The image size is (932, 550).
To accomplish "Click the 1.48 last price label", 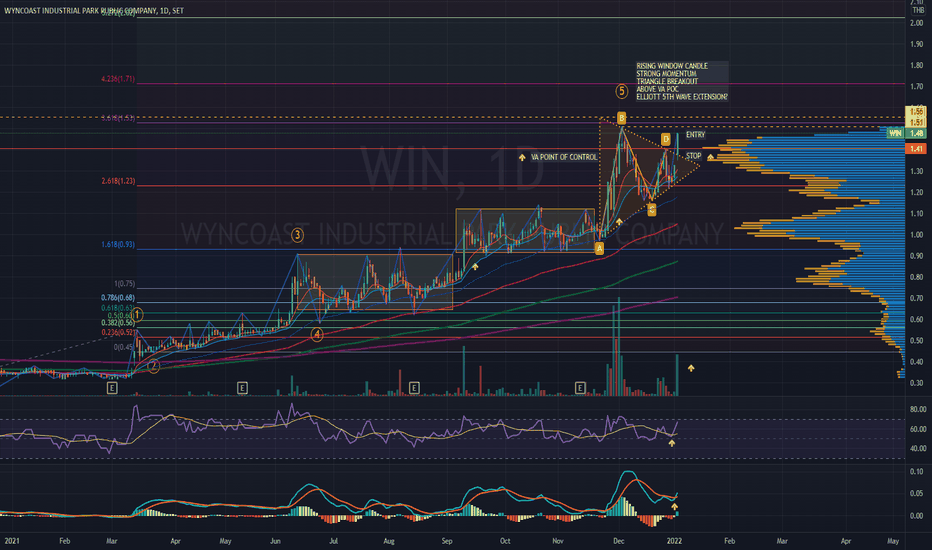I will (916, 133).
